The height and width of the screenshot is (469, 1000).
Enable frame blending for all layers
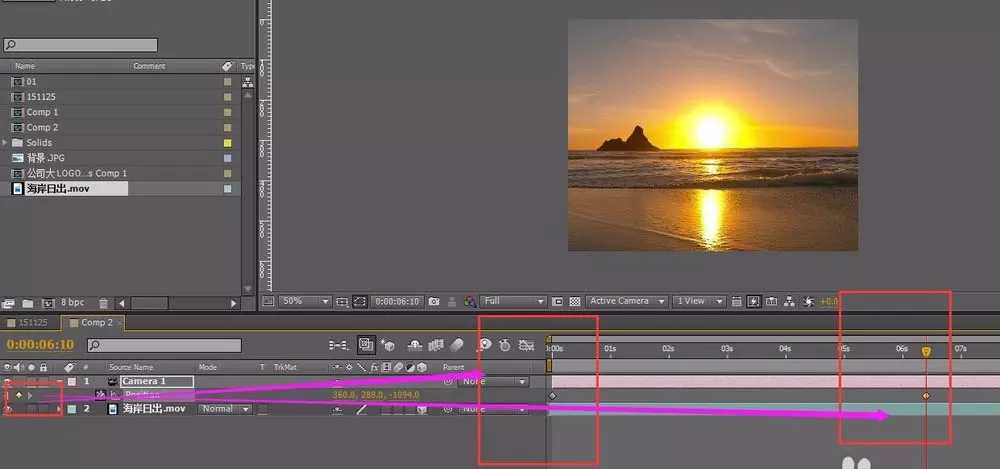tap(436, 345)
